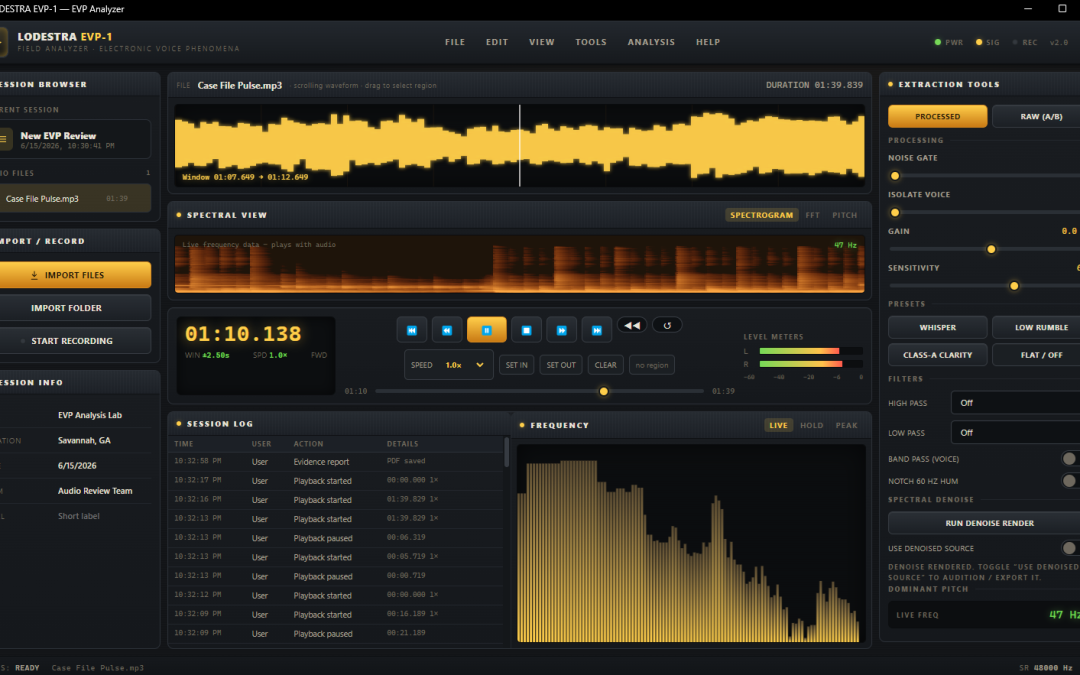
Task: Click the Noise Gate slider handle
Action: [x=895, y=176]
